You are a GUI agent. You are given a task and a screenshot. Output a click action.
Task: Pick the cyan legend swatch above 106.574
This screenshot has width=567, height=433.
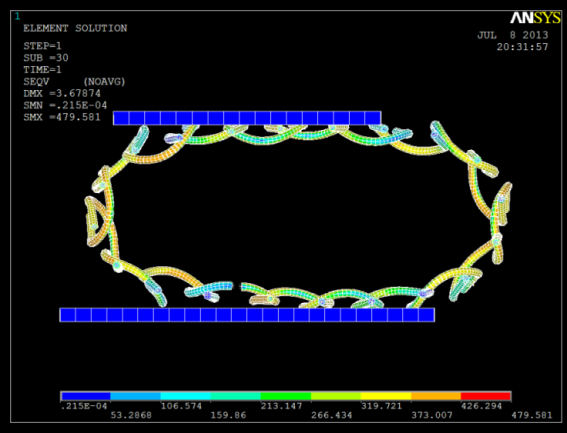(186, 396)
